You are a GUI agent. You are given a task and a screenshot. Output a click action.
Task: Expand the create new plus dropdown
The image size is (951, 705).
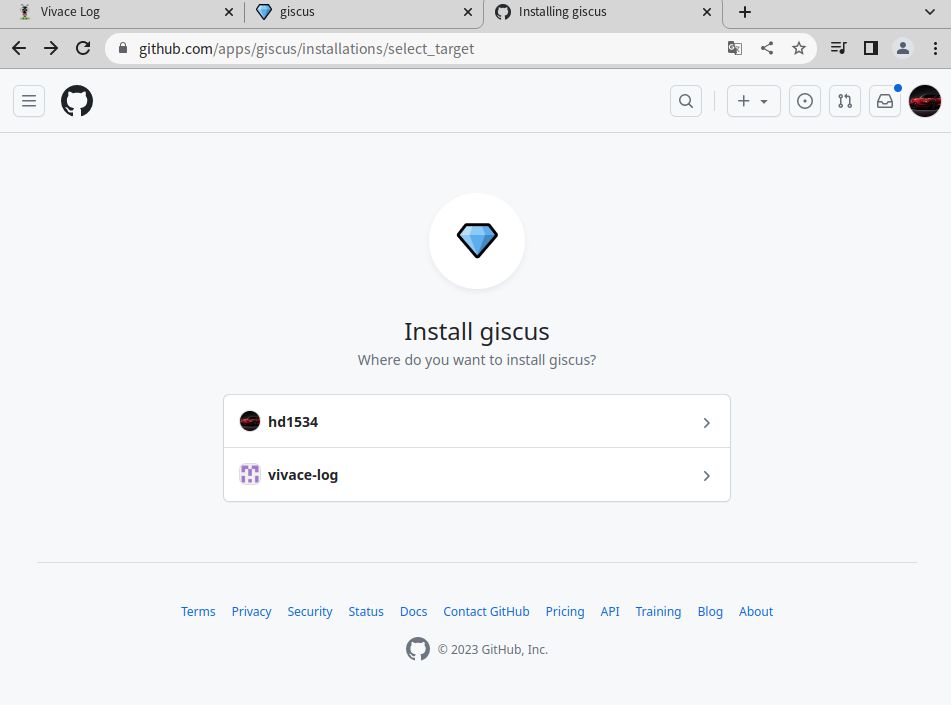pos(753,101)
